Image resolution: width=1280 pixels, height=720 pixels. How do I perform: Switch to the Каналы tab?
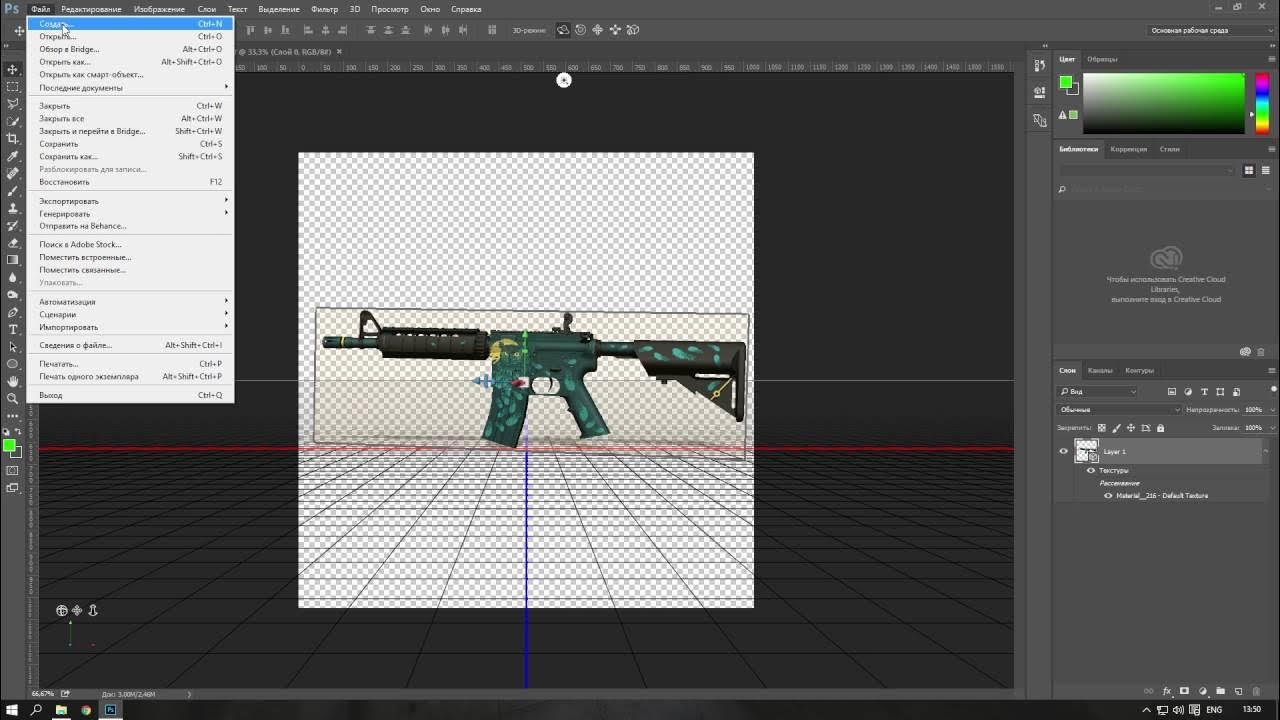pyautogui.click(x=1100, y=370)
